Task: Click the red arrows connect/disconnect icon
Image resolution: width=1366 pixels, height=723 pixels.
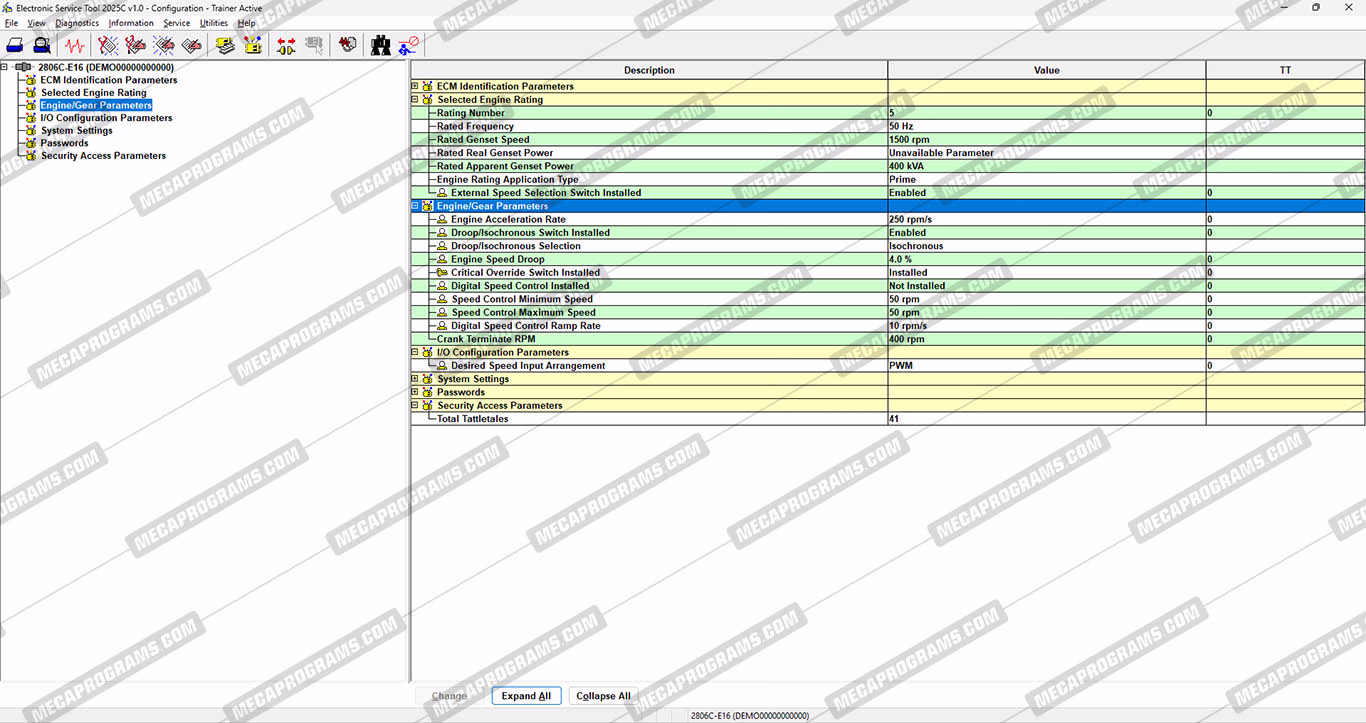Action: tap(286, 45)
